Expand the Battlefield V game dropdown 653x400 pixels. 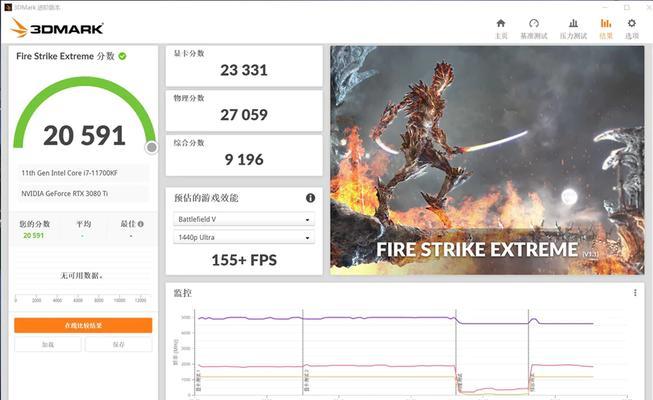pos(244,219)
